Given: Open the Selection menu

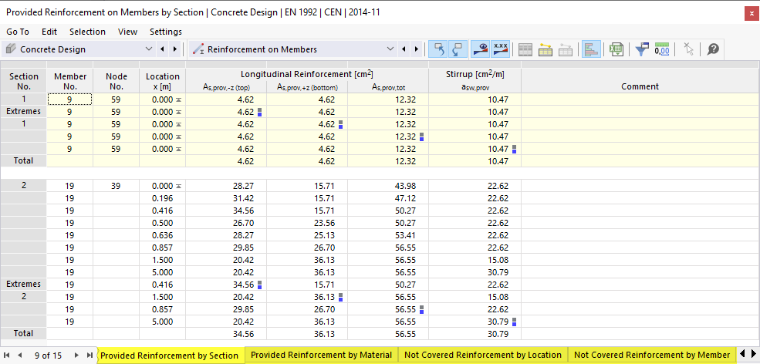Looking at the screenshot, I should (87, 32).
